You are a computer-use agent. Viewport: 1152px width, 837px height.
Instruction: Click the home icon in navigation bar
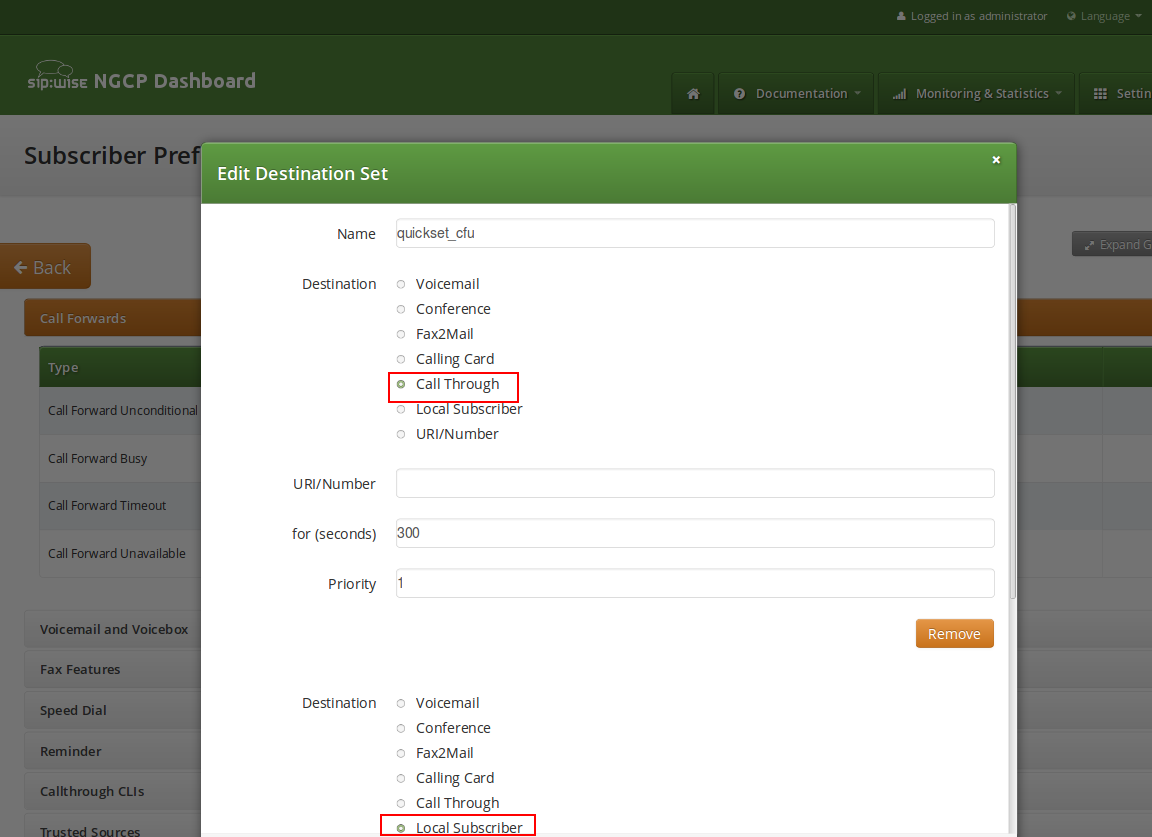(693, 93)
